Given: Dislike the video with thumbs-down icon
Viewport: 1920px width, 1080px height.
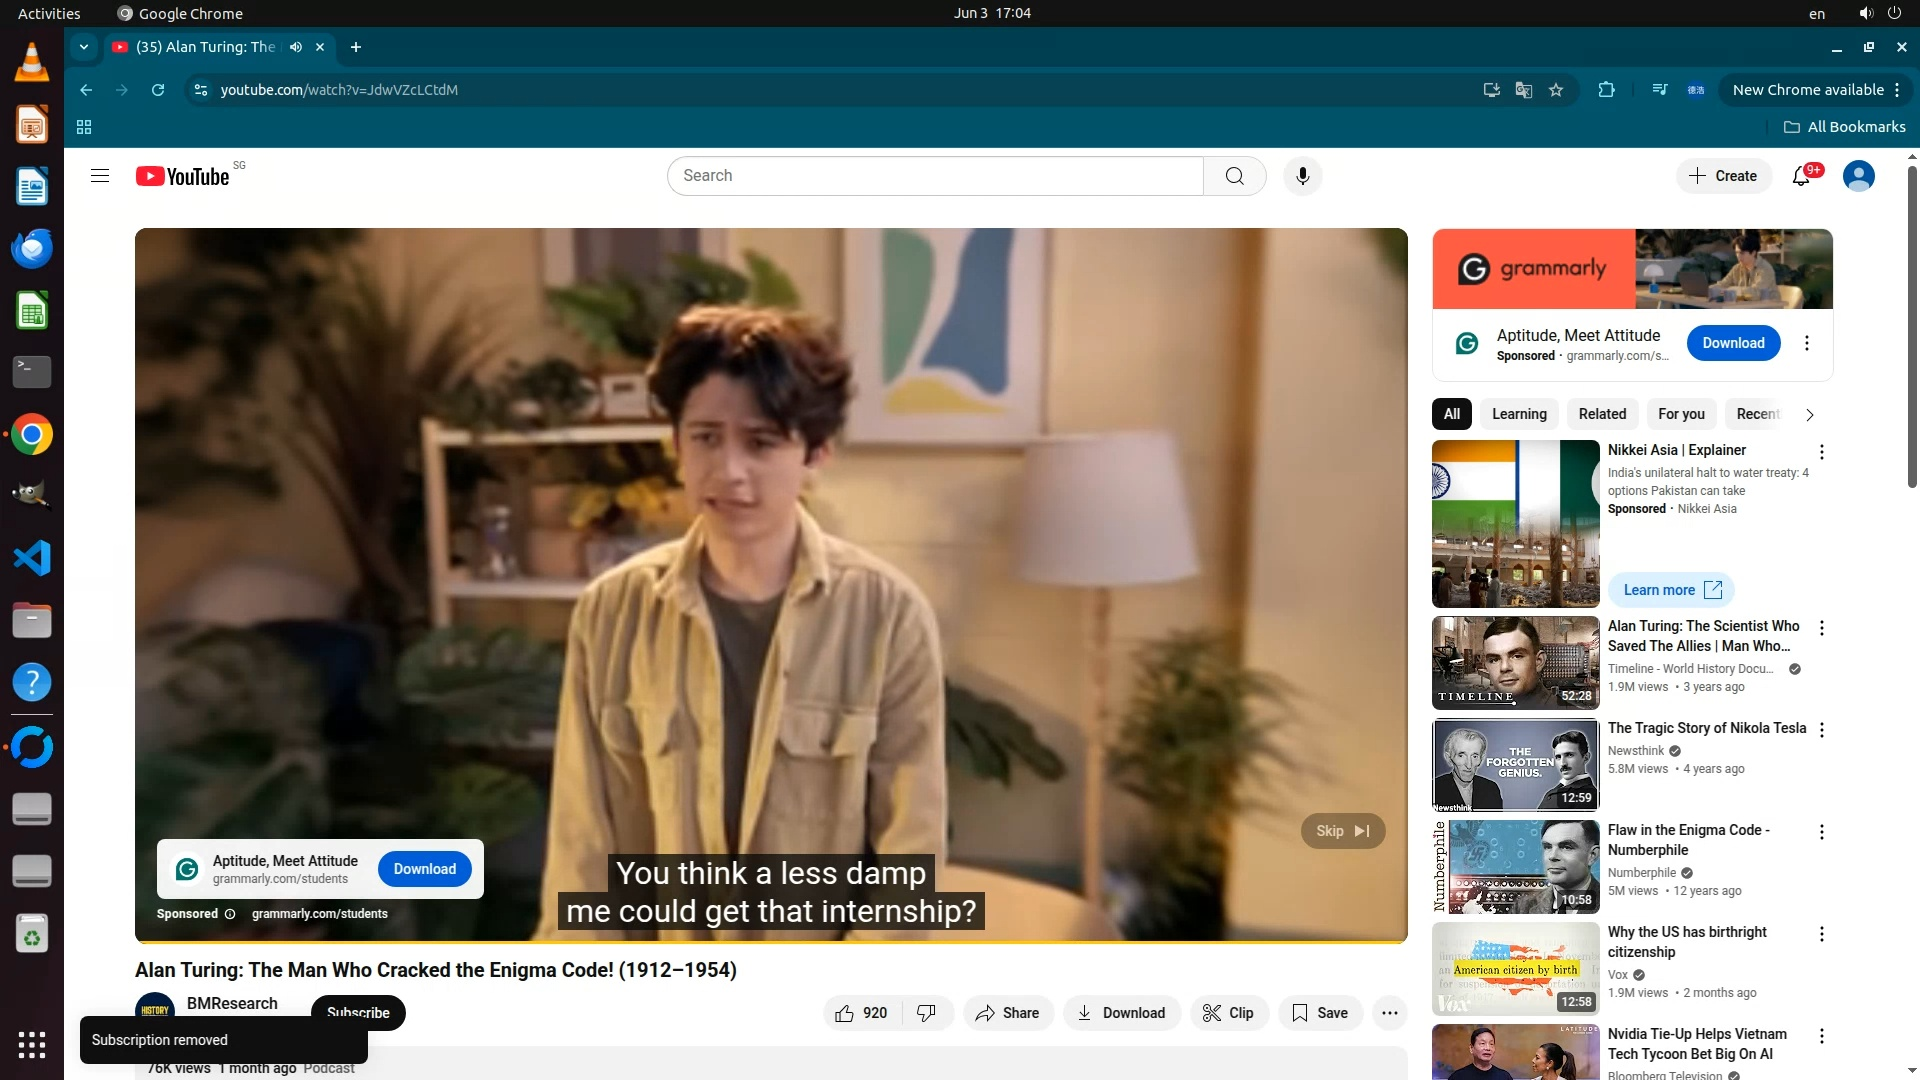Looking at the screenshot, I should (x=927, y=1013).
